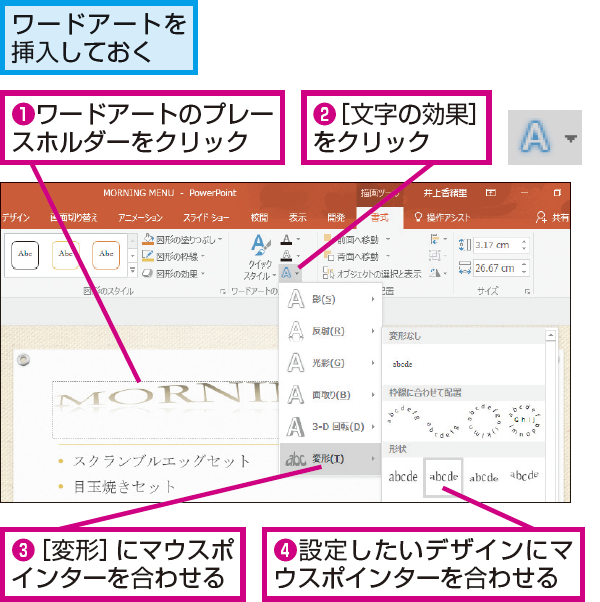This screenshot has height=602, width=600.
Task: Switch to the Slide Show (スライドショー) tab
Action: (206, 218)
